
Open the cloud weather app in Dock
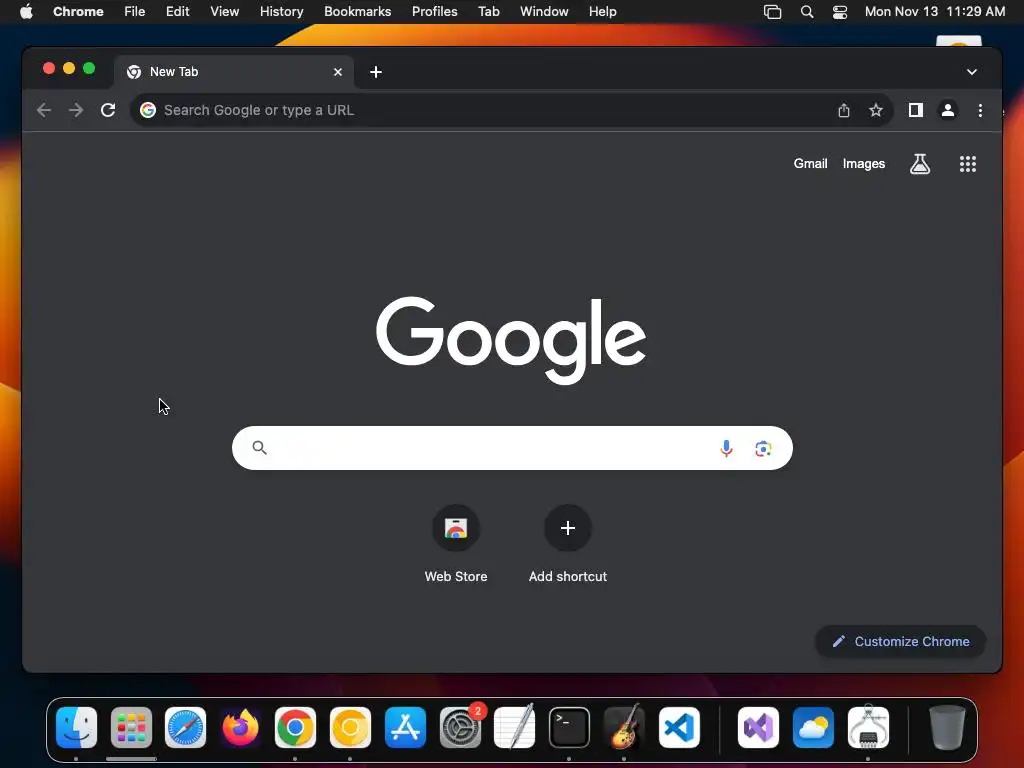(813, 728)
